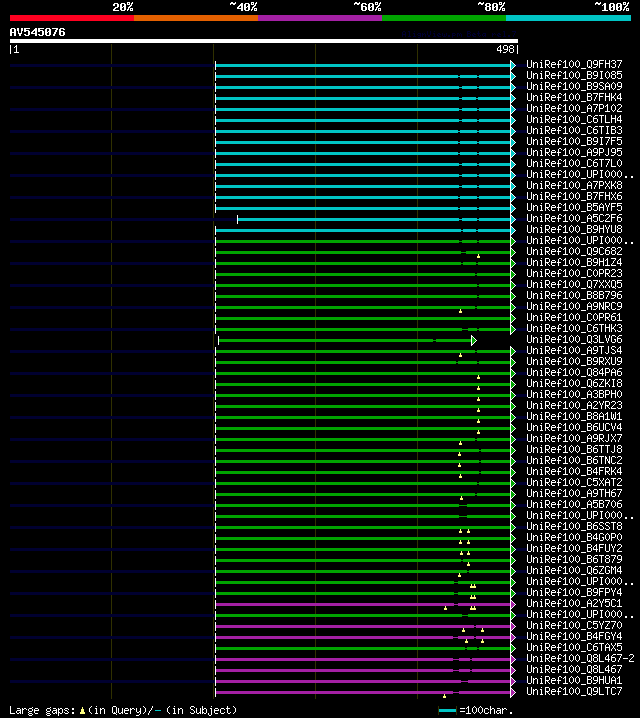Viewport: 640px width, 718px height.
Task: Select the AV545076 query name
Action: point(38,32)
